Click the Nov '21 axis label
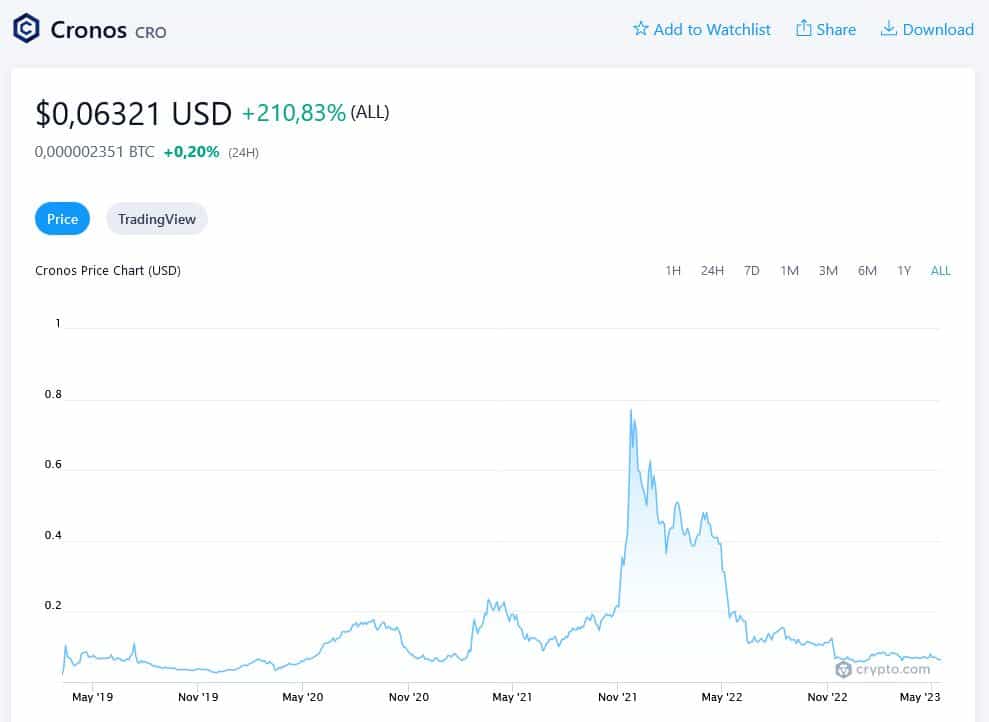Image resolution: width=989 pixels, height=722 pixels. coord(617,697)
